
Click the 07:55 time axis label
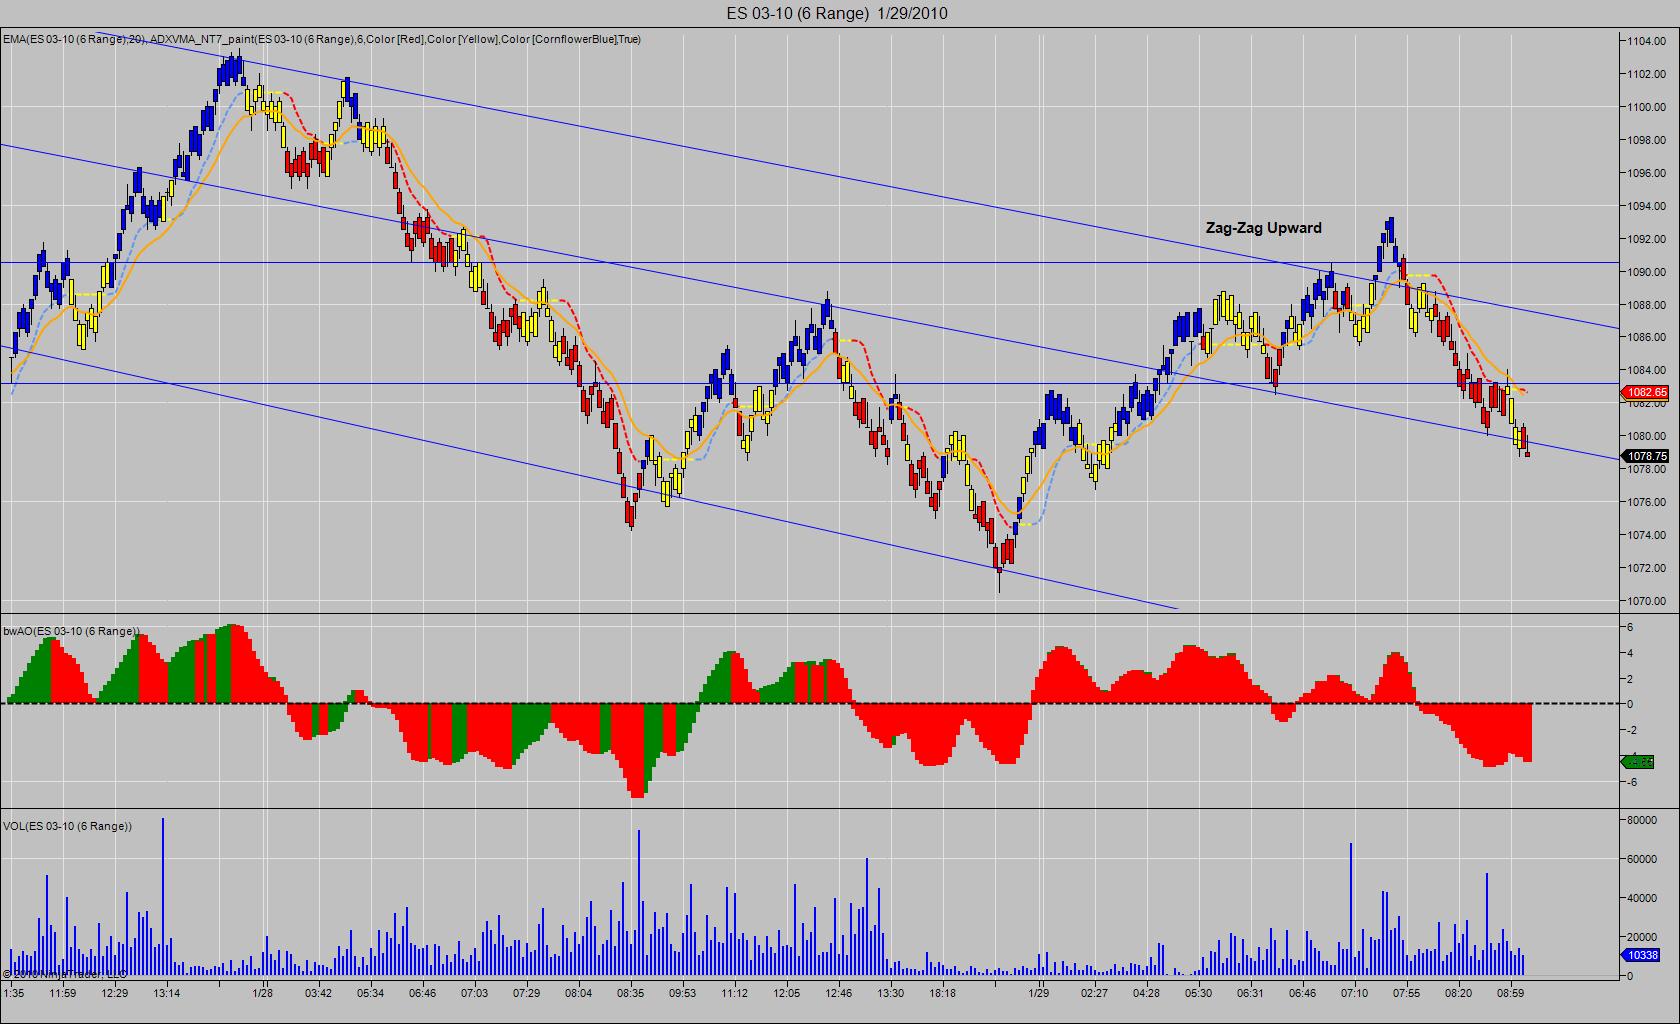pyautogui.click(x=1407, y=993)
